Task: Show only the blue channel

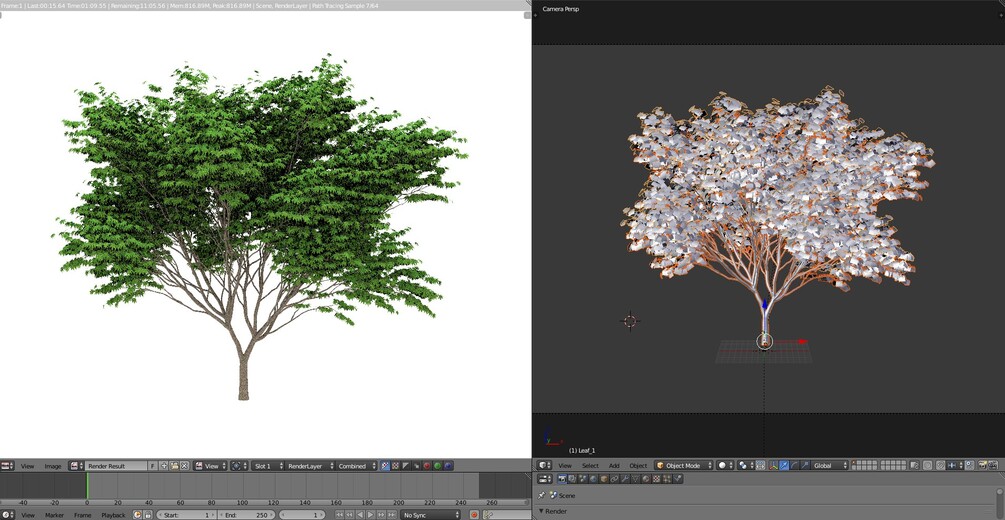Action: (x=449, y=466)
